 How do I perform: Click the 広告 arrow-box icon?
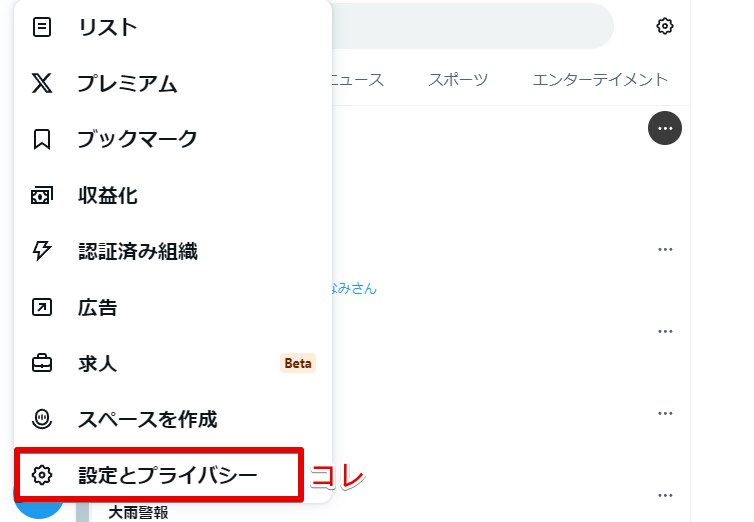coord(42,307)
